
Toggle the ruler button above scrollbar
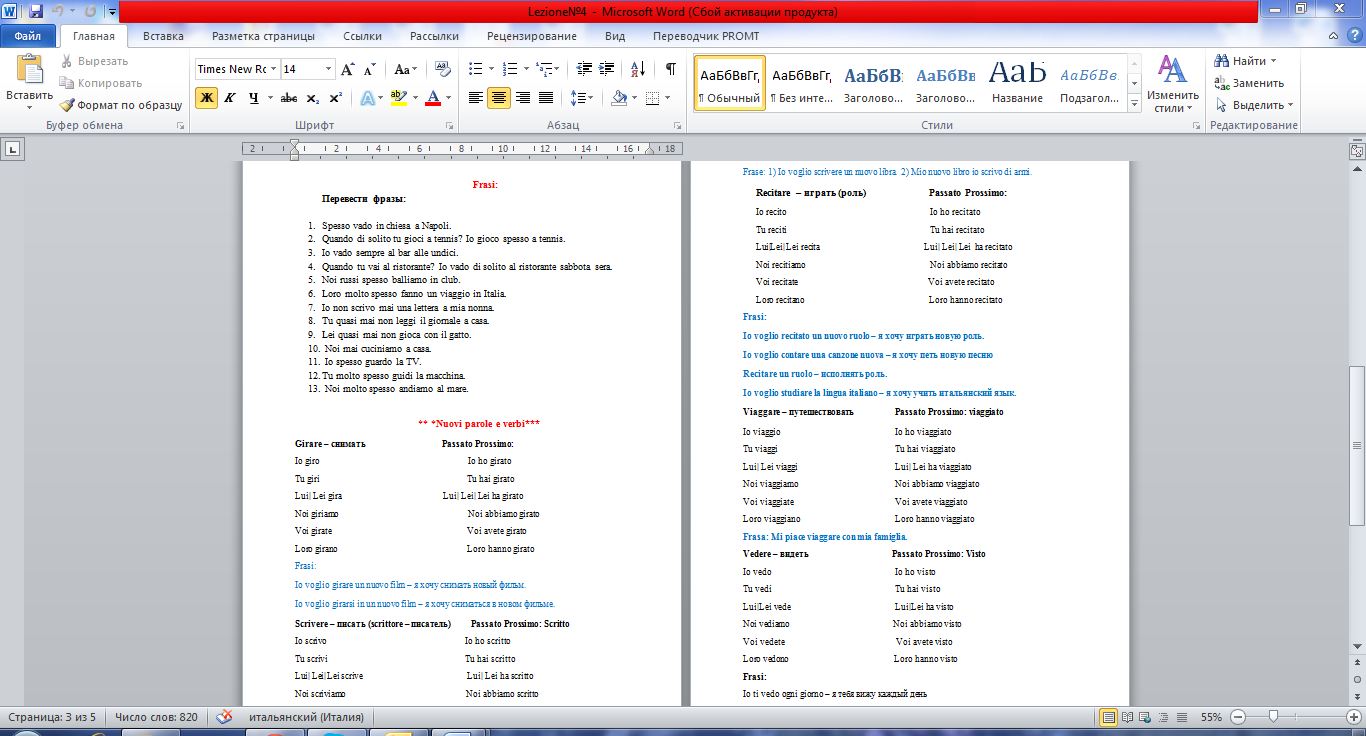pyautogui.click(x=1357, y=151)
